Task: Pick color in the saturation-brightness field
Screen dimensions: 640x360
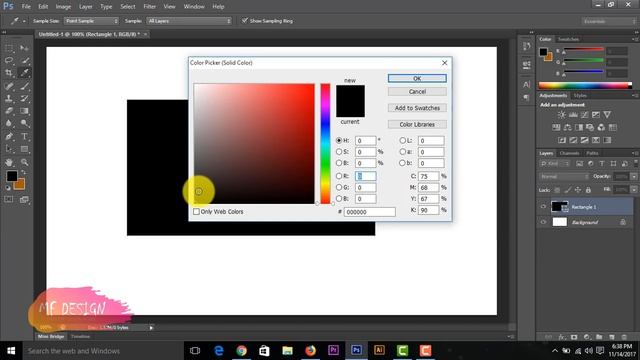Action: point(254,144)
